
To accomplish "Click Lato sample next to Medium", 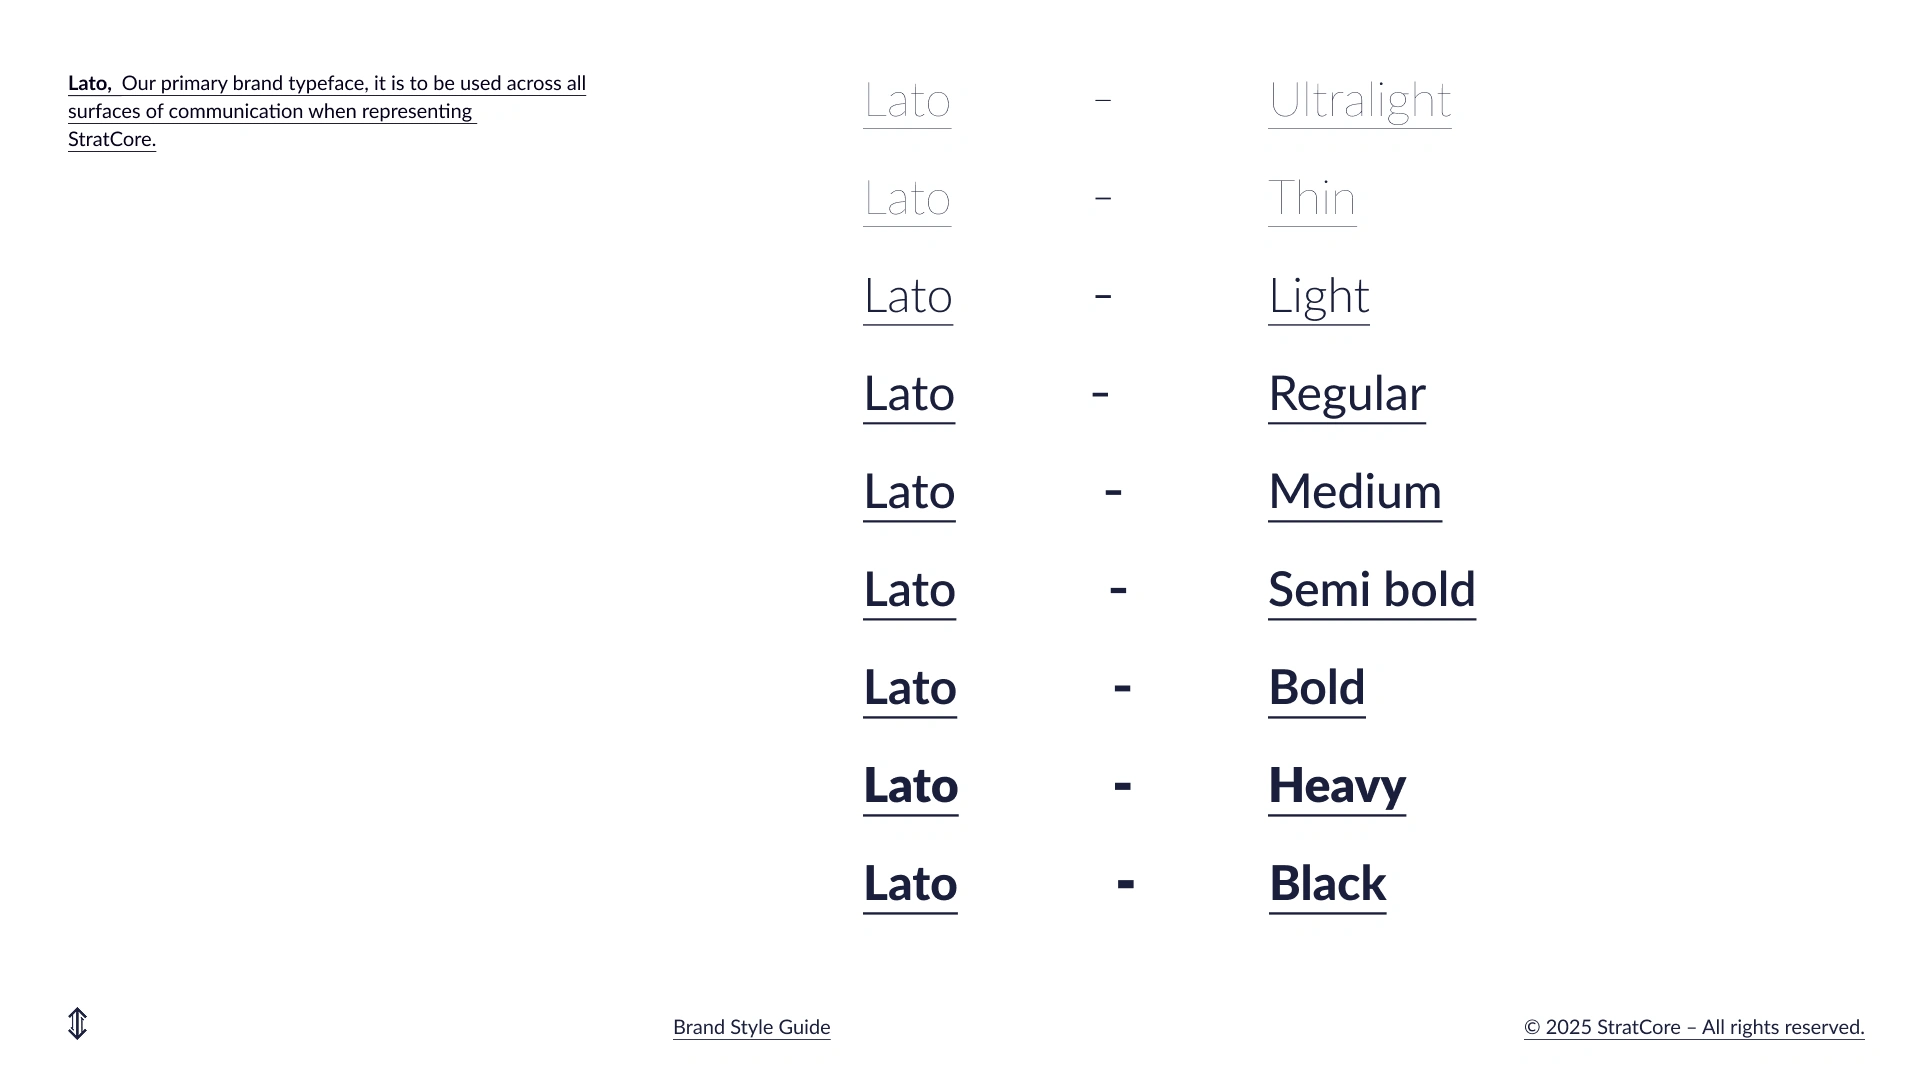I will coord(909,493).
